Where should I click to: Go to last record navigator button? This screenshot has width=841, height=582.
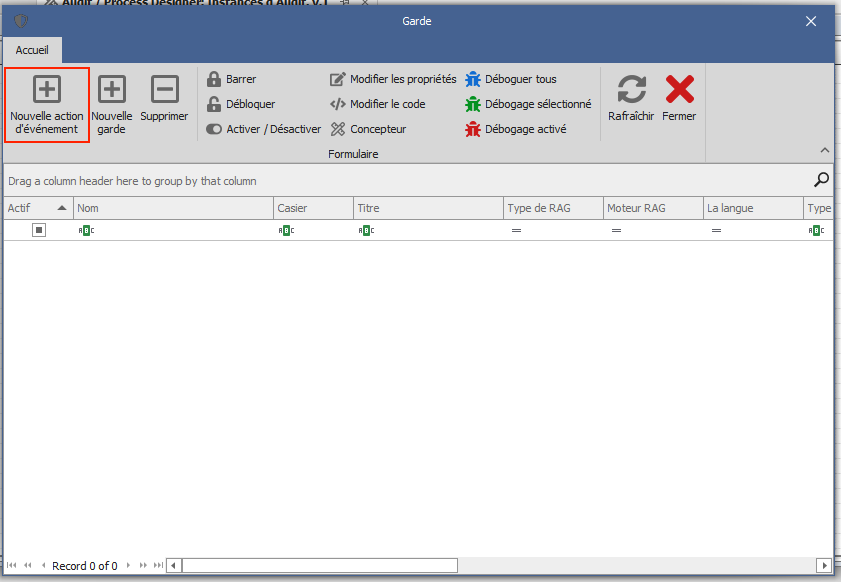click(158, 565)
